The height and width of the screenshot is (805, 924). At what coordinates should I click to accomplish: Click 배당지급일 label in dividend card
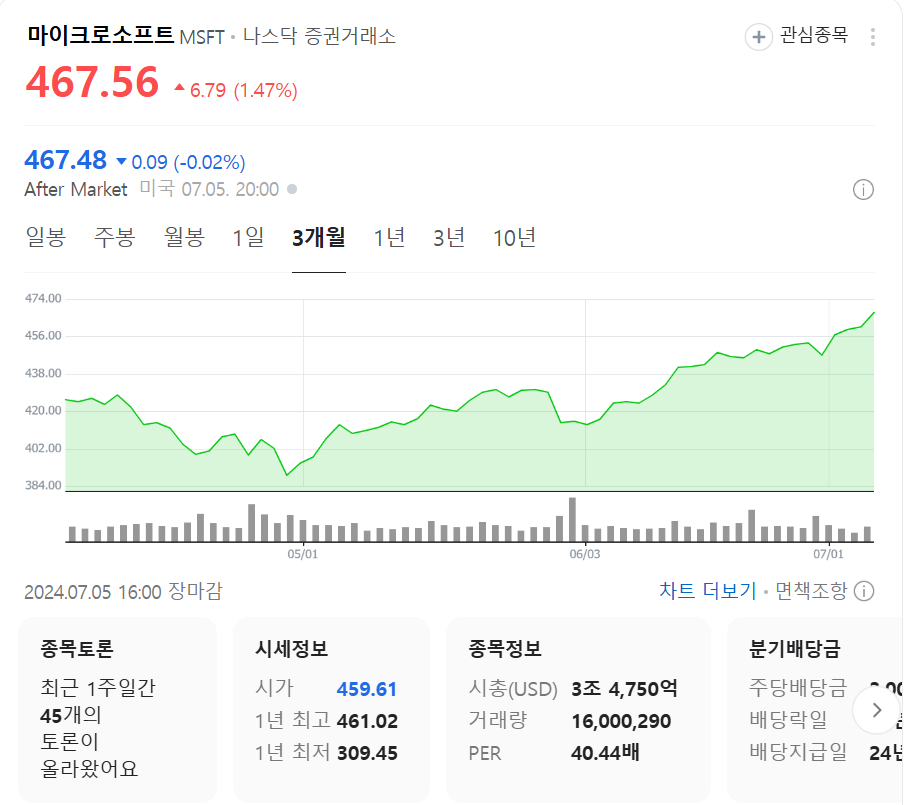point(798,752)
